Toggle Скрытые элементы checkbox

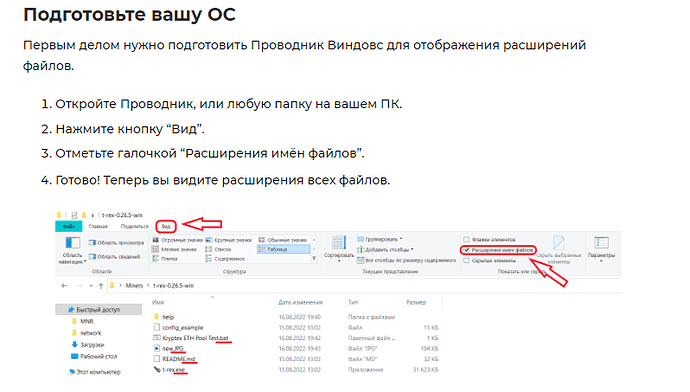tap(466, 260)
